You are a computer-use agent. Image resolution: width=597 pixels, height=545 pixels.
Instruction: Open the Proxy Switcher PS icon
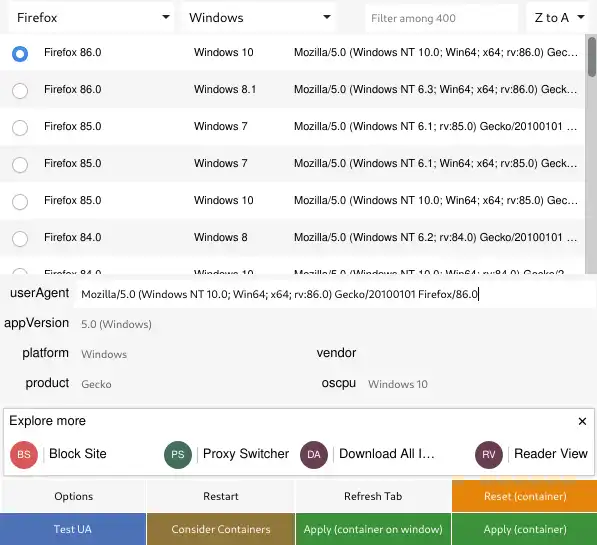pos(178,454)
